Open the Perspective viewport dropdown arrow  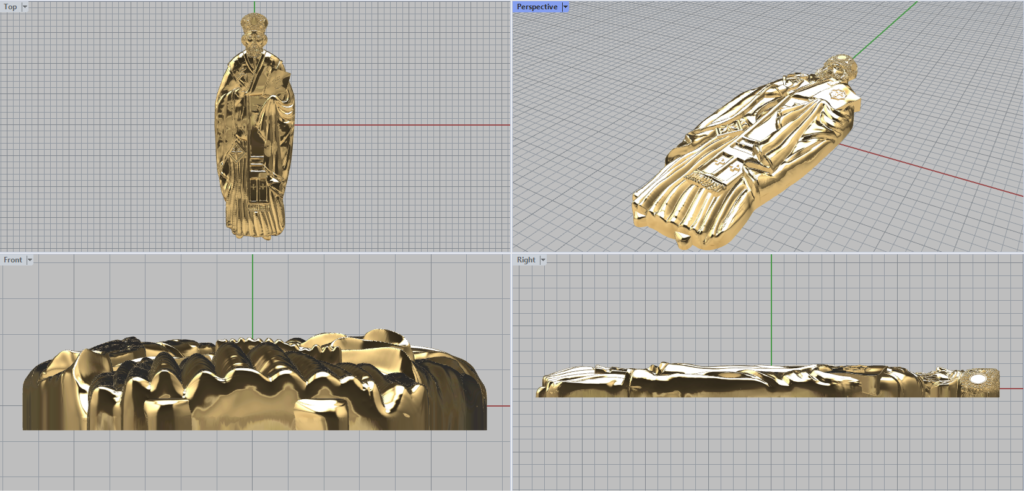click(565, 6)
